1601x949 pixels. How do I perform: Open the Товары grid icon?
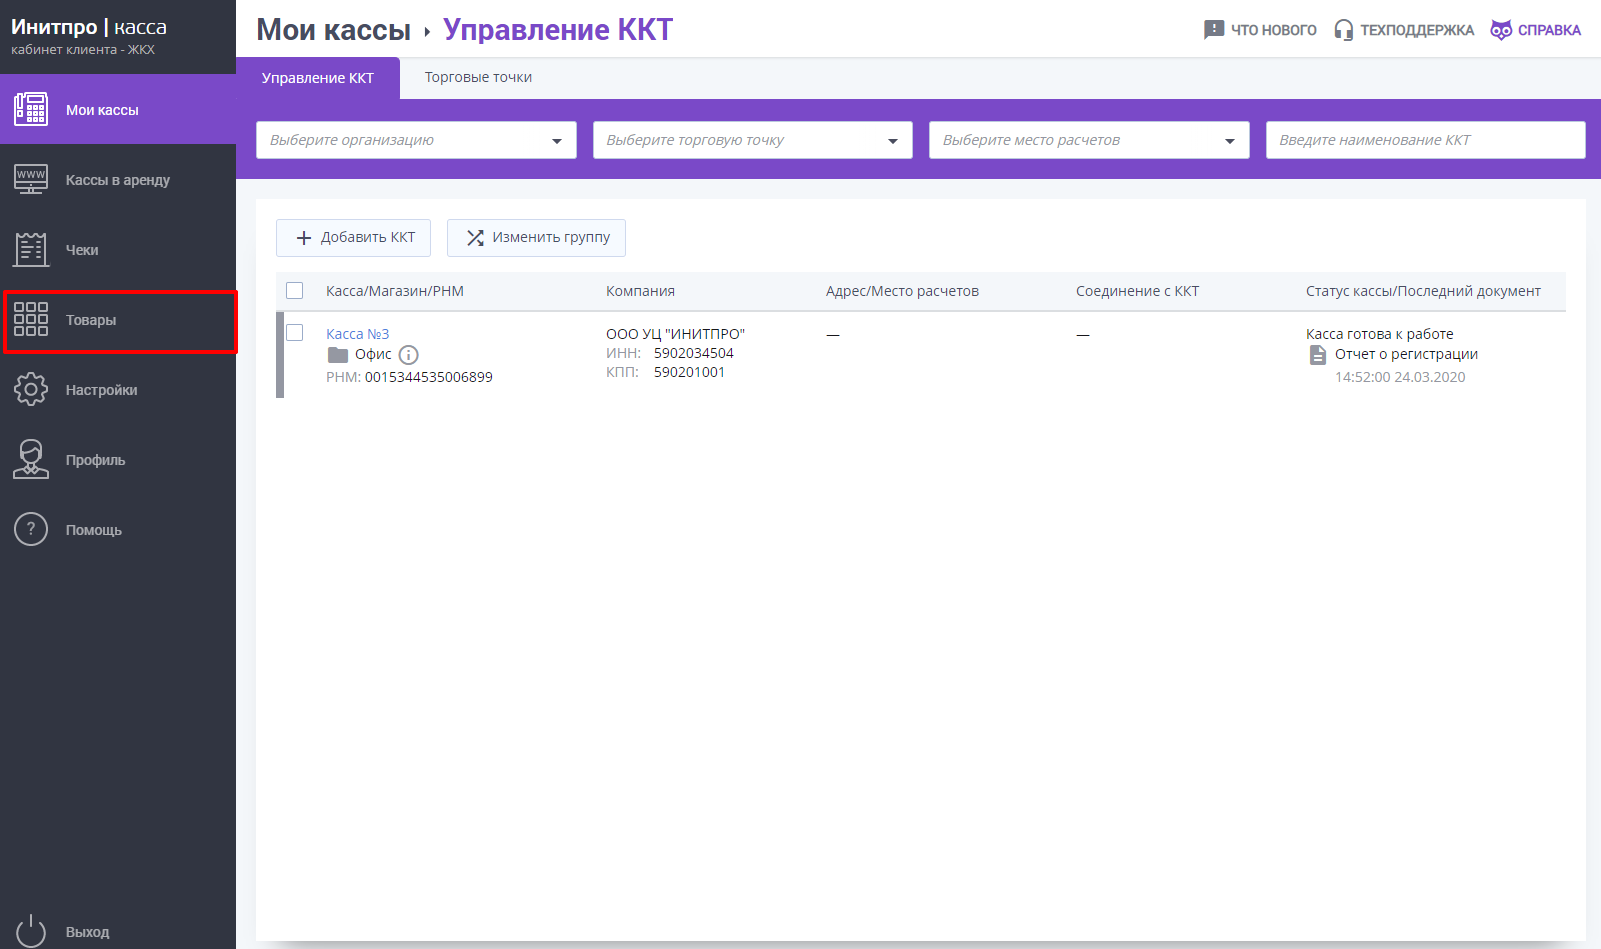(x=31, y=319)
